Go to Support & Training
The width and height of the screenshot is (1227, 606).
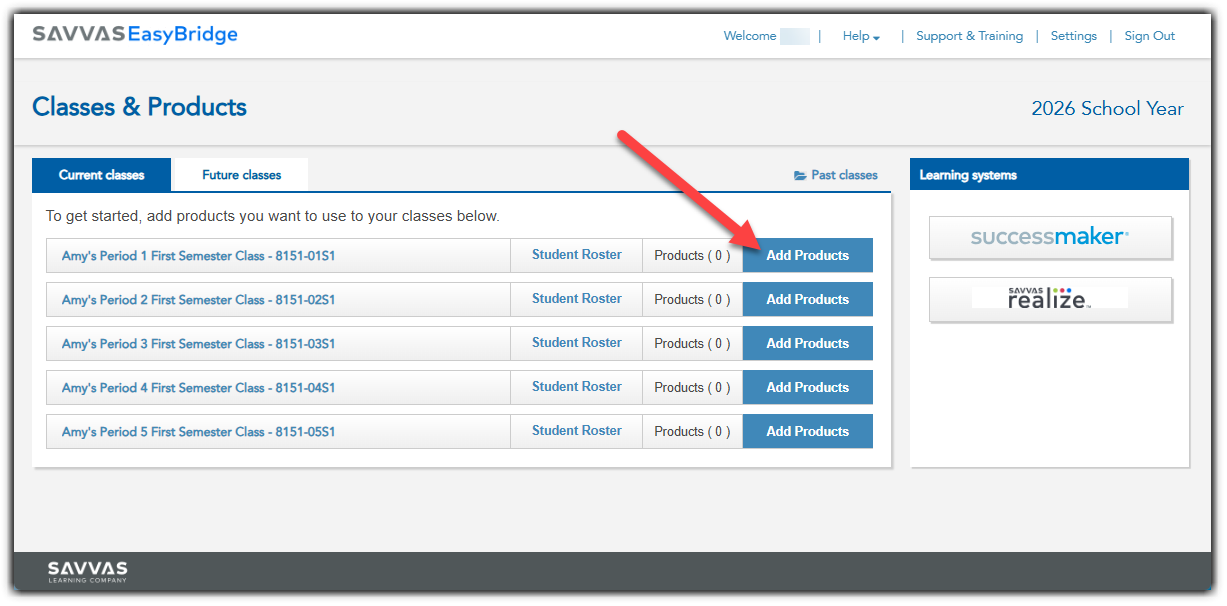point(969,36)
